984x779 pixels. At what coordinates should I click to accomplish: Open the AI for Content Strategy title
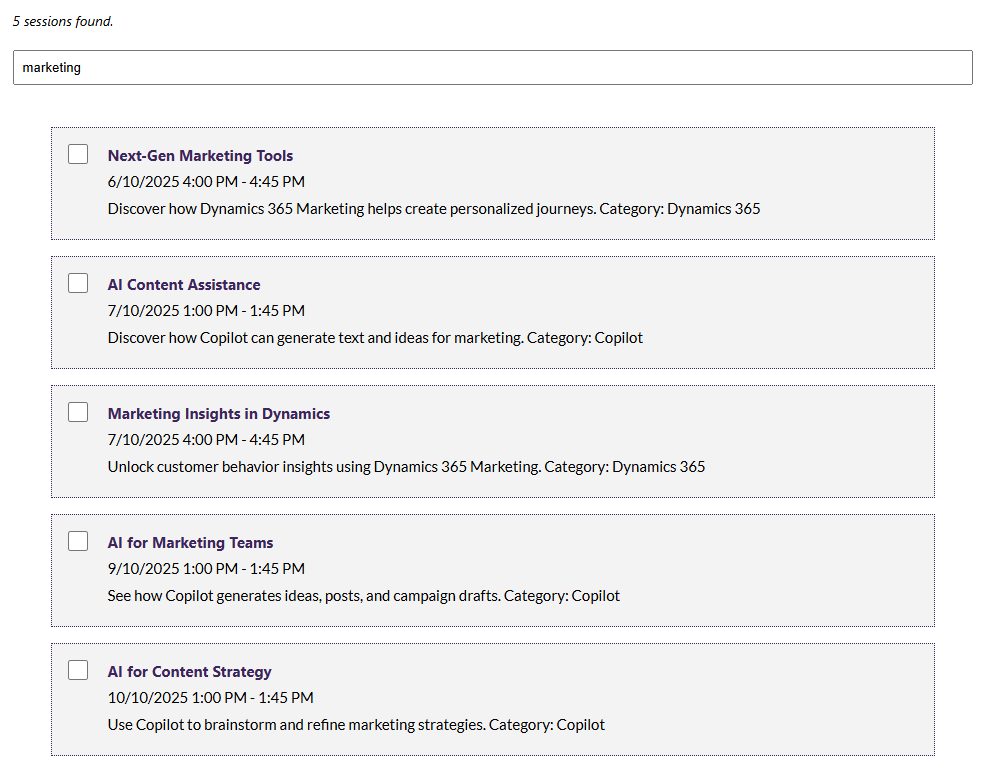click(x=189, y=672)
